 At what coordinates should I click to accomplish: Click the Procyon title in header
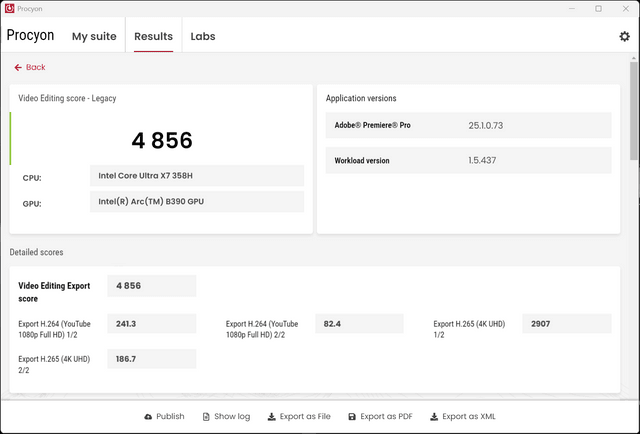30,36
